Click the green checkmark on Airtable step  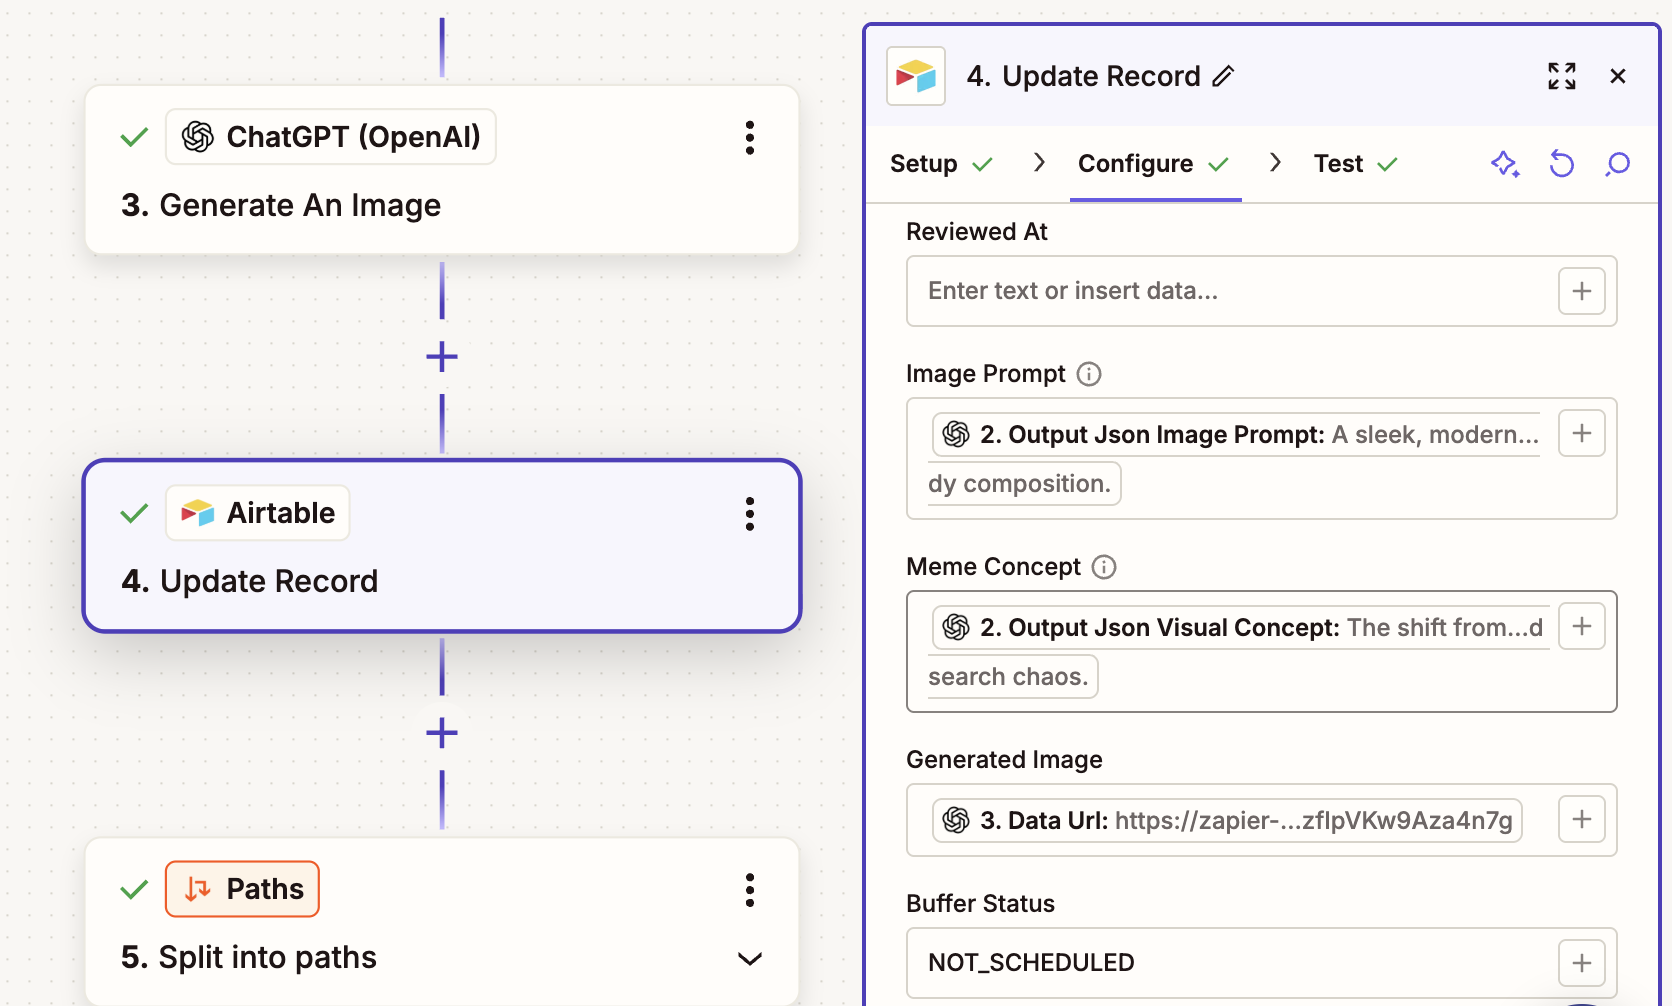[x=134, y=514]
